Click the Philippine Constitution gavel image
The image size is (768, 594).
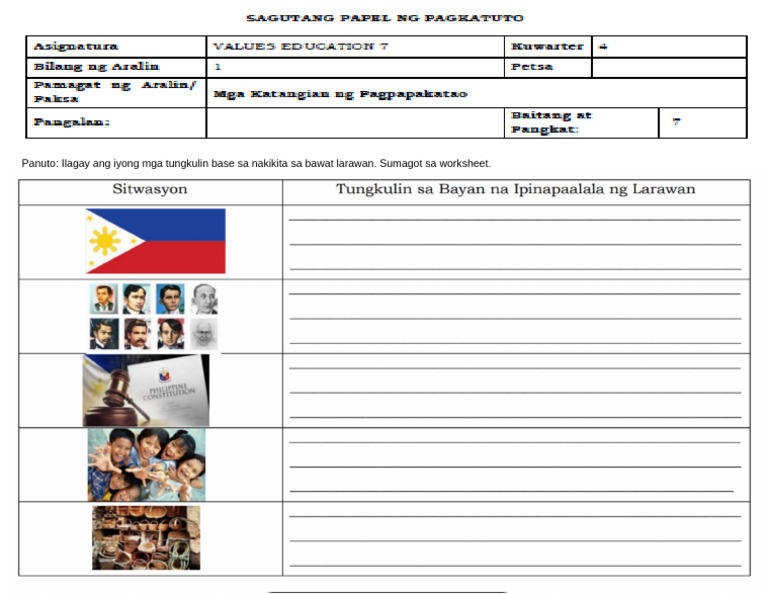click(146, 390)
